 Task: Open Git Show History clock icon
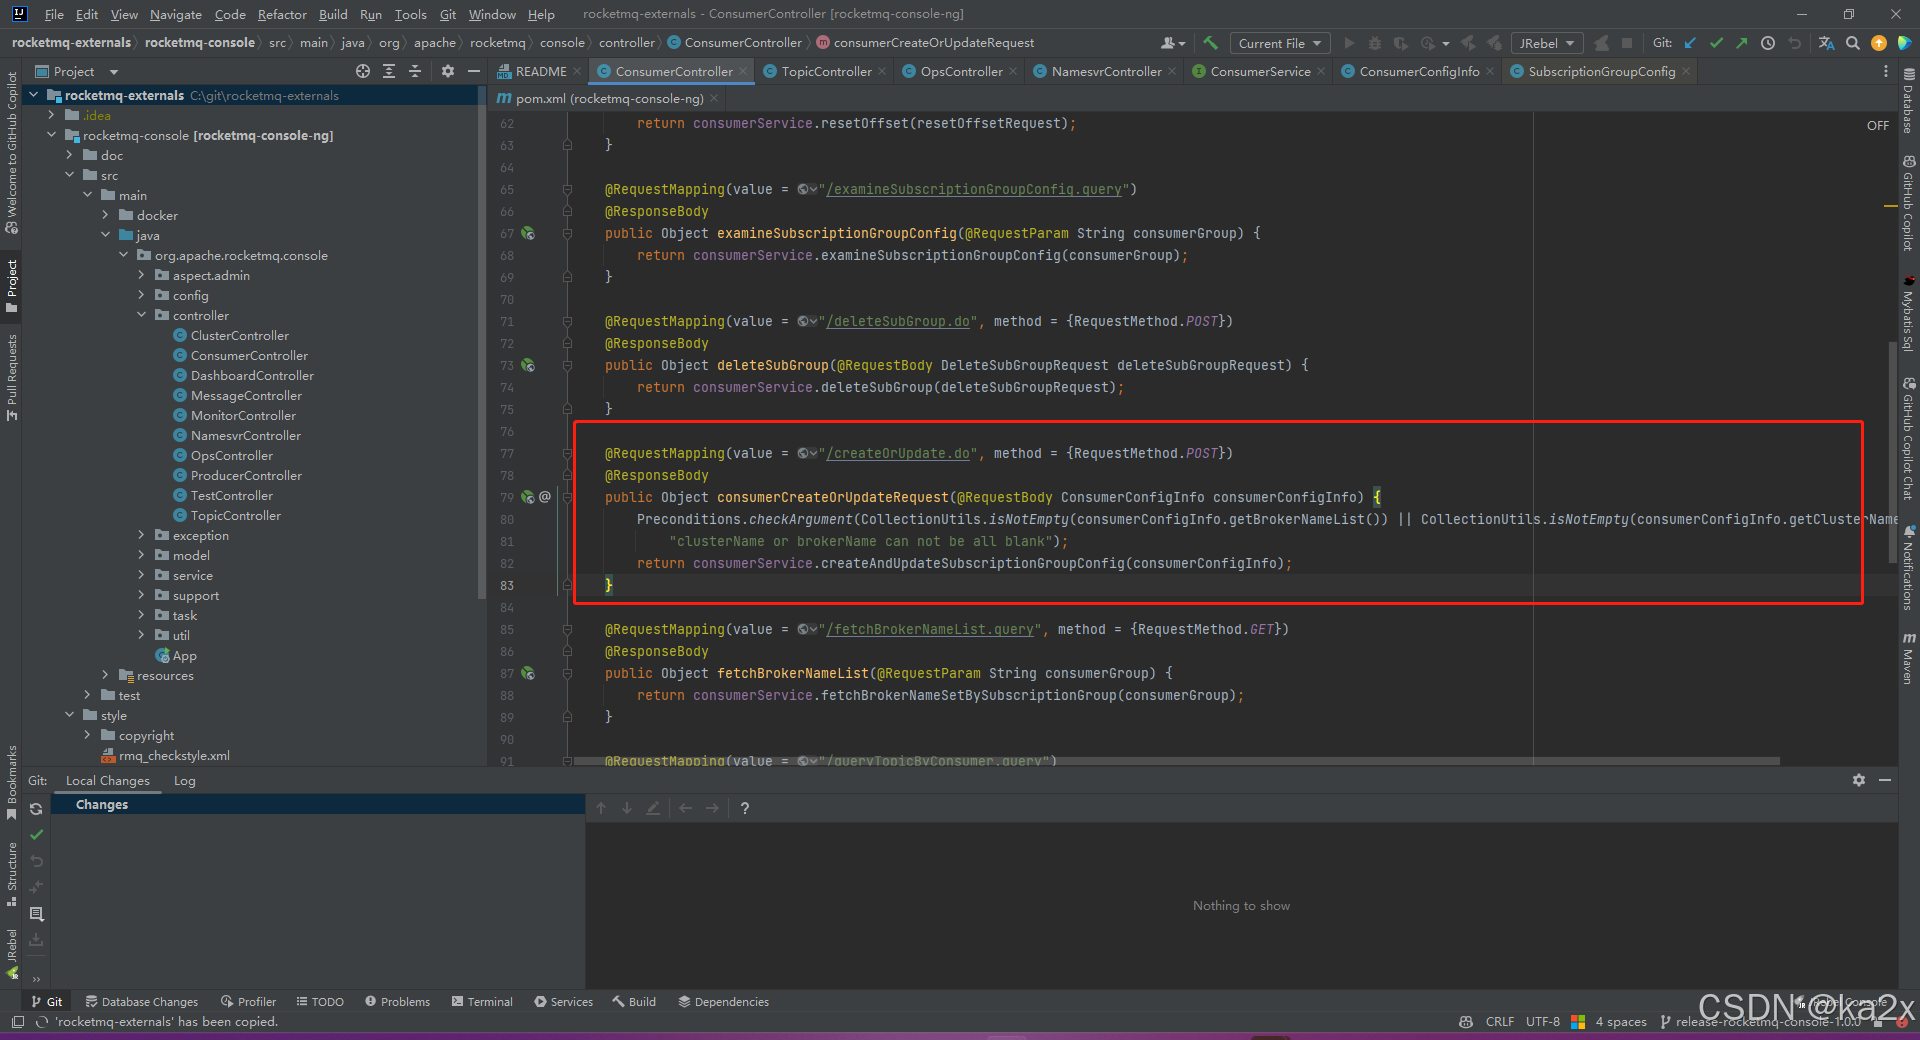pyautogui.click(x=1768, y=43)
